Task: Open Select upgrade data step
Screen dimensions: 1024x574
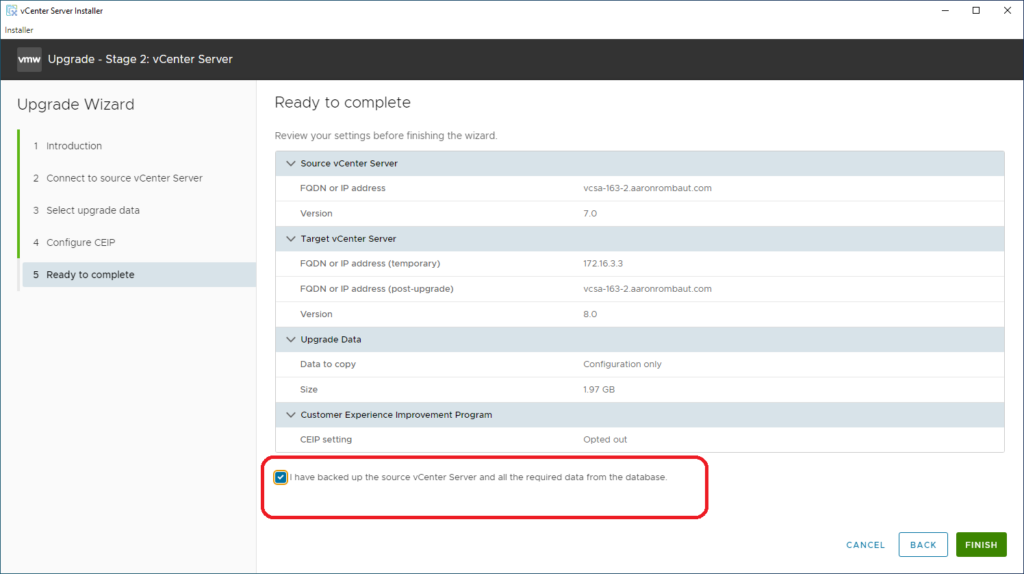Action: tap(92, 210)
